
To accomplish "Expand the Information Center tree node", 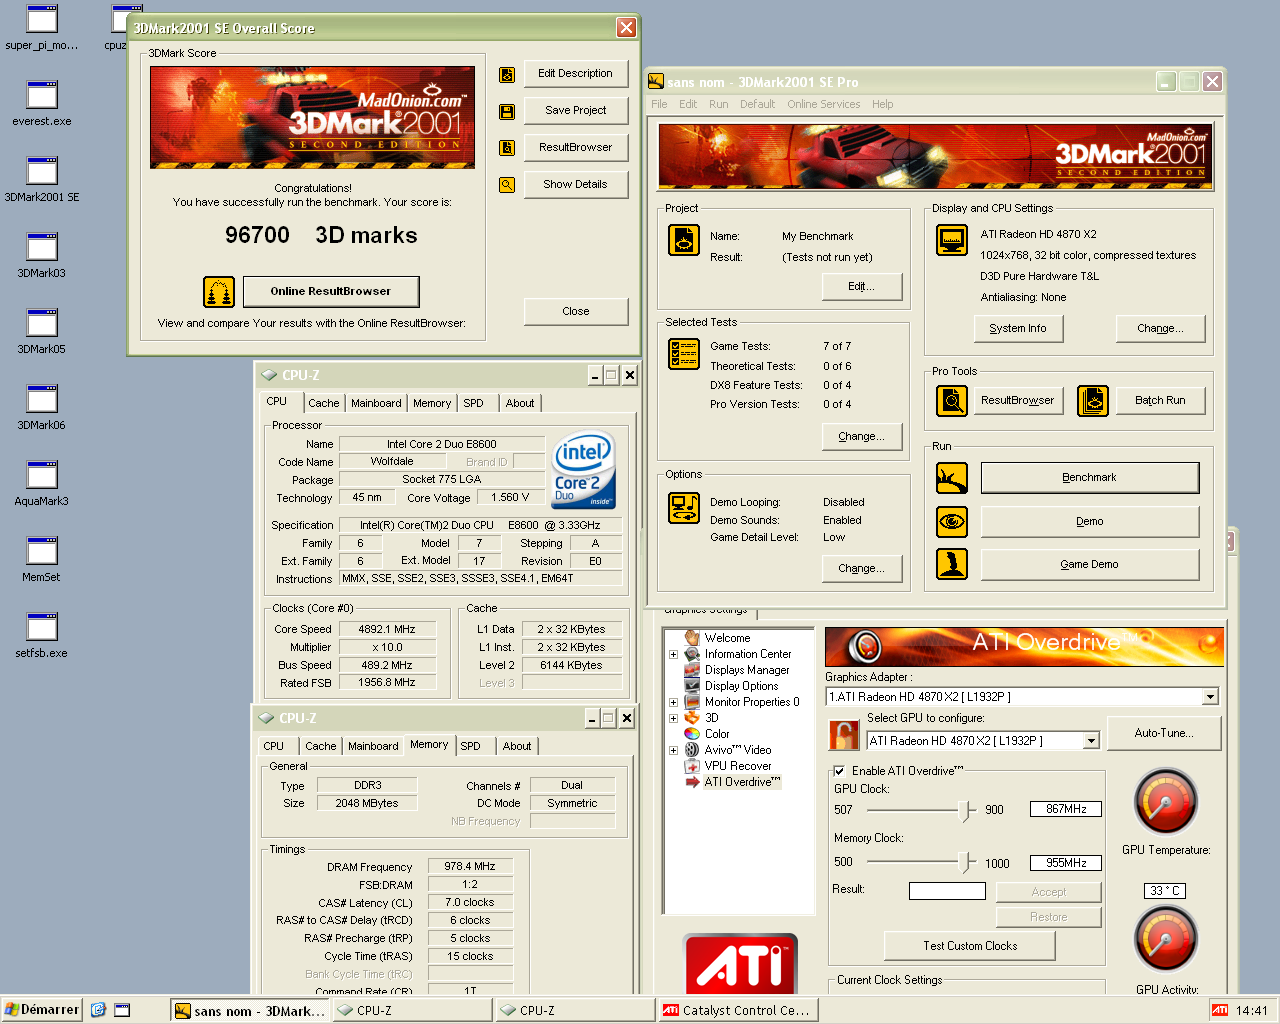I will 673,654.
